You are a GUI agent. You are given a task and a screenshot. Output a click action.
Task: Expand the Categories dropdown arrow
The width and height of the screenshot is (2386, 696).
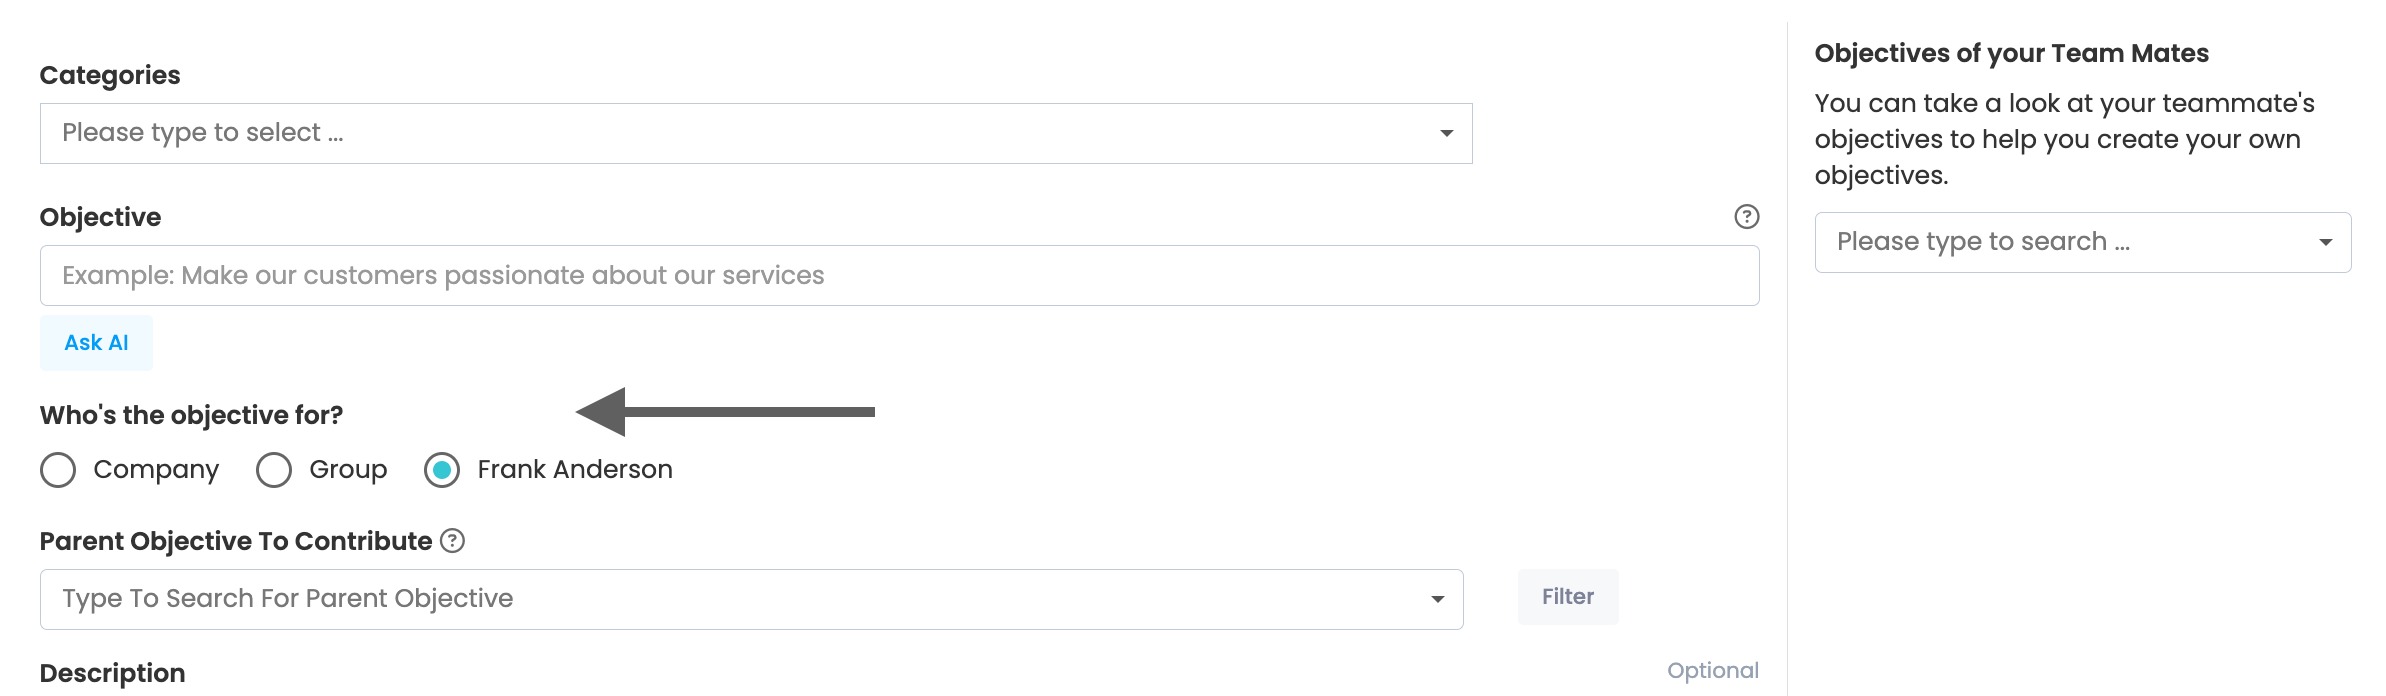pyautogui.click(x=1446, y=133)
